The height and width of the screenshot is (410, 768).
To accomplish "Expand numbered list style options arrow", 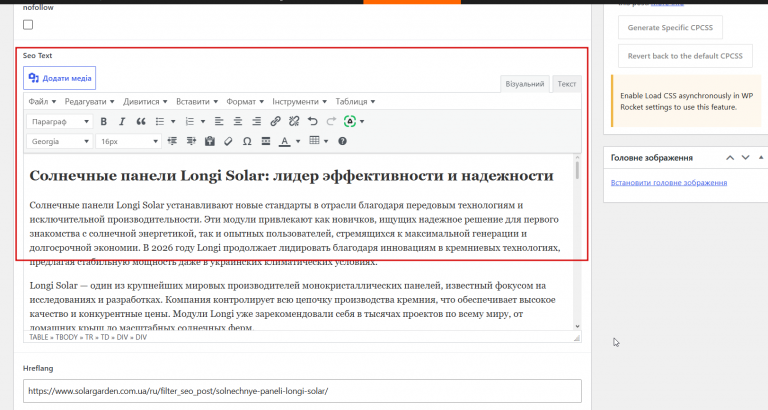I will [x=203, y=121].
